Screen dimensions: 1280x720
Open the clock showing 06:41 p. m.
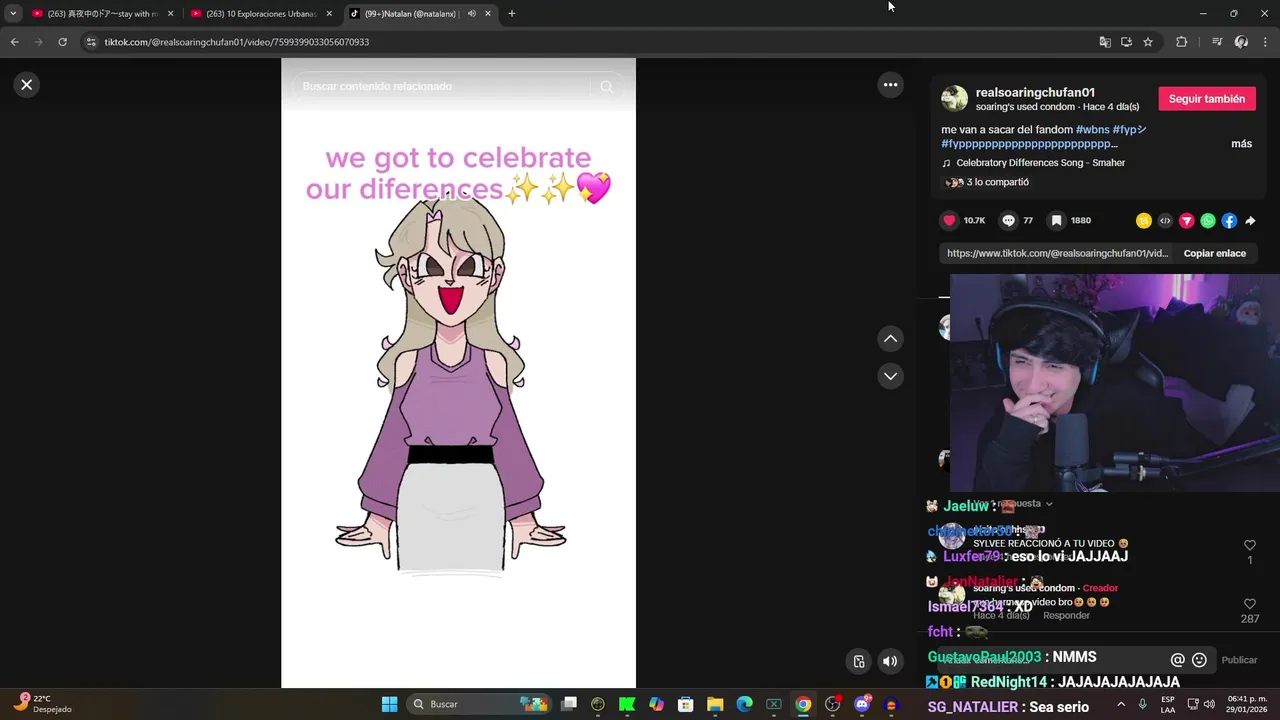pos(1247,704)
